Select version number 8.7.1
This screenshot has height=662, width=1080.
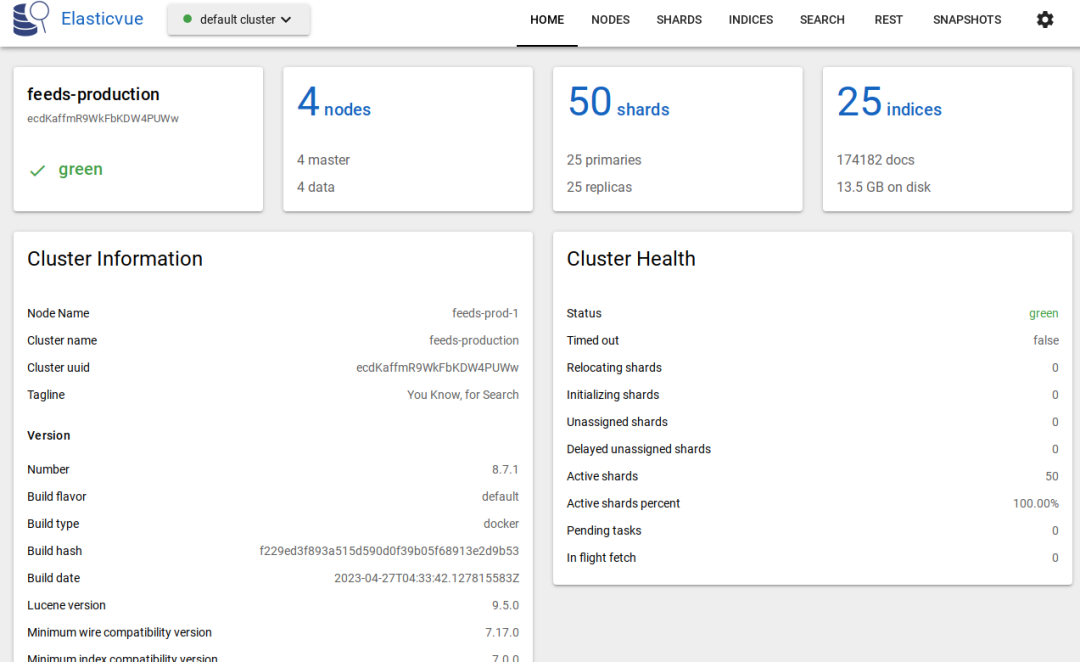505,470
